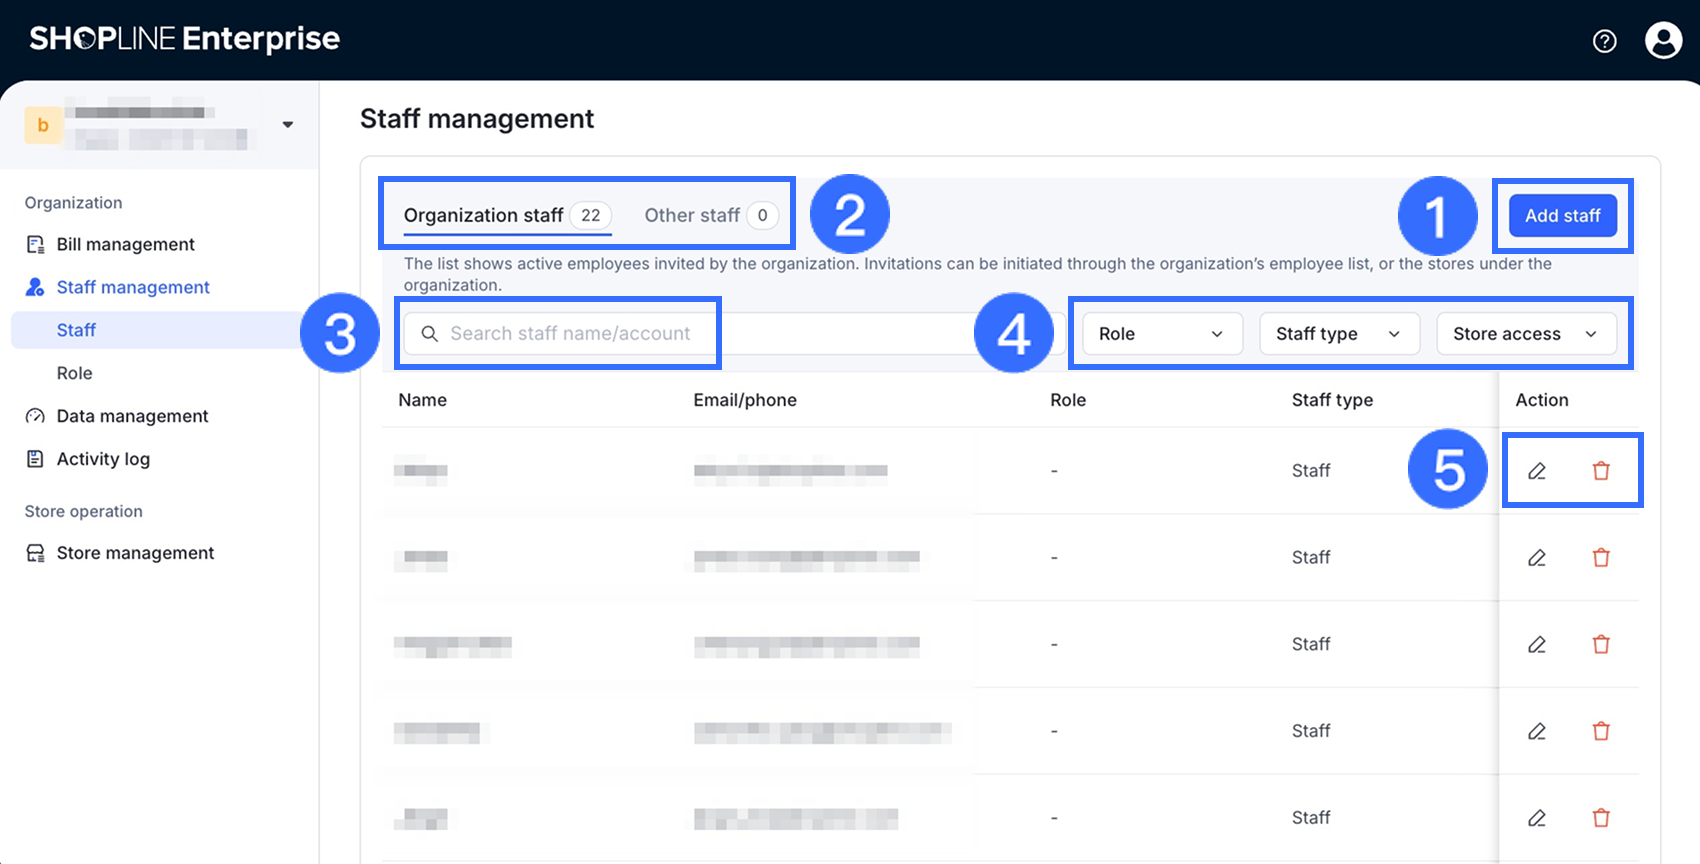The height and width of the screenshot is (864, 1700).
Task: Click the Email/phone column header
Action: 745,400
